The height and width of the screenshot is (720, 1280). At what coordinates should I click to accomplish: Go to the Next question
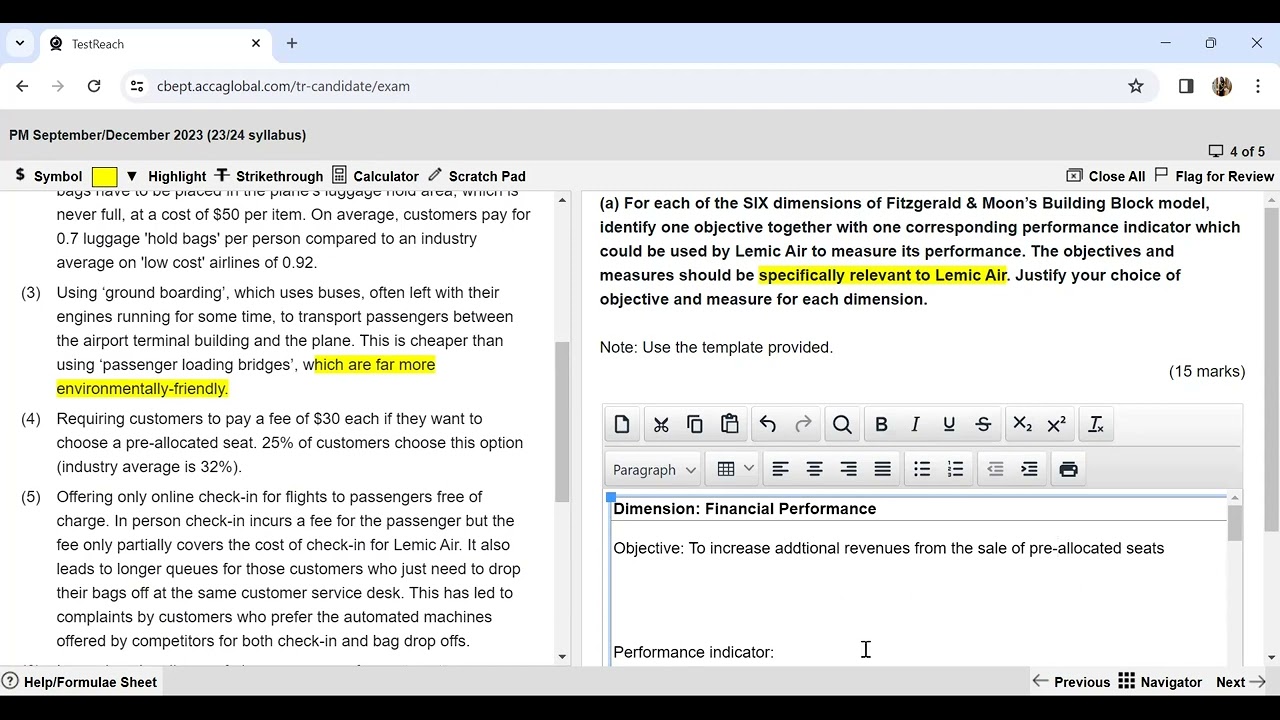[x=1241, y=682]
